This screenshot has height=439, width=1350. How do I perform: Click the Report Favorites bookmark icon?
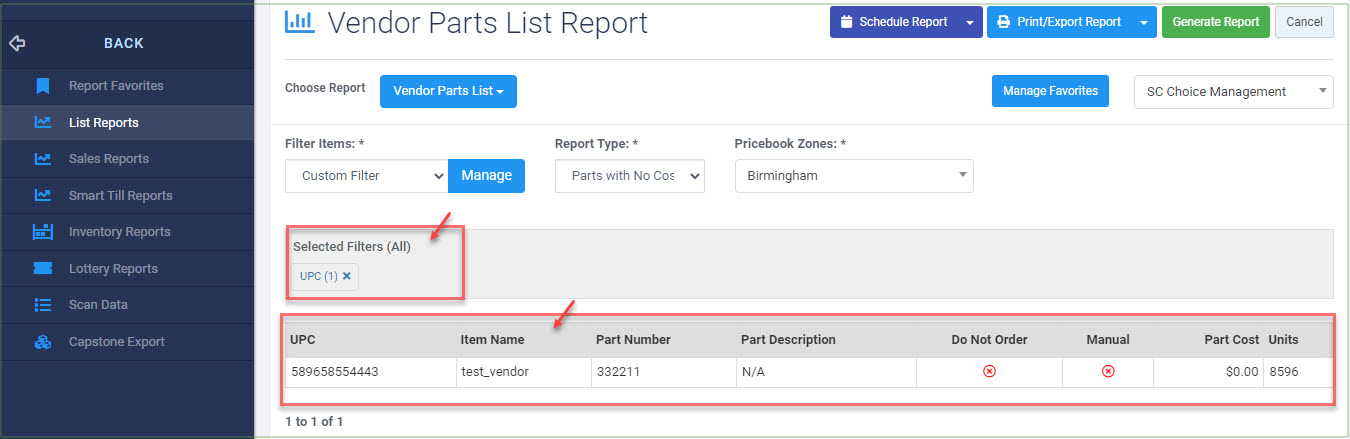pyautogui.click(x=42, y=86)
